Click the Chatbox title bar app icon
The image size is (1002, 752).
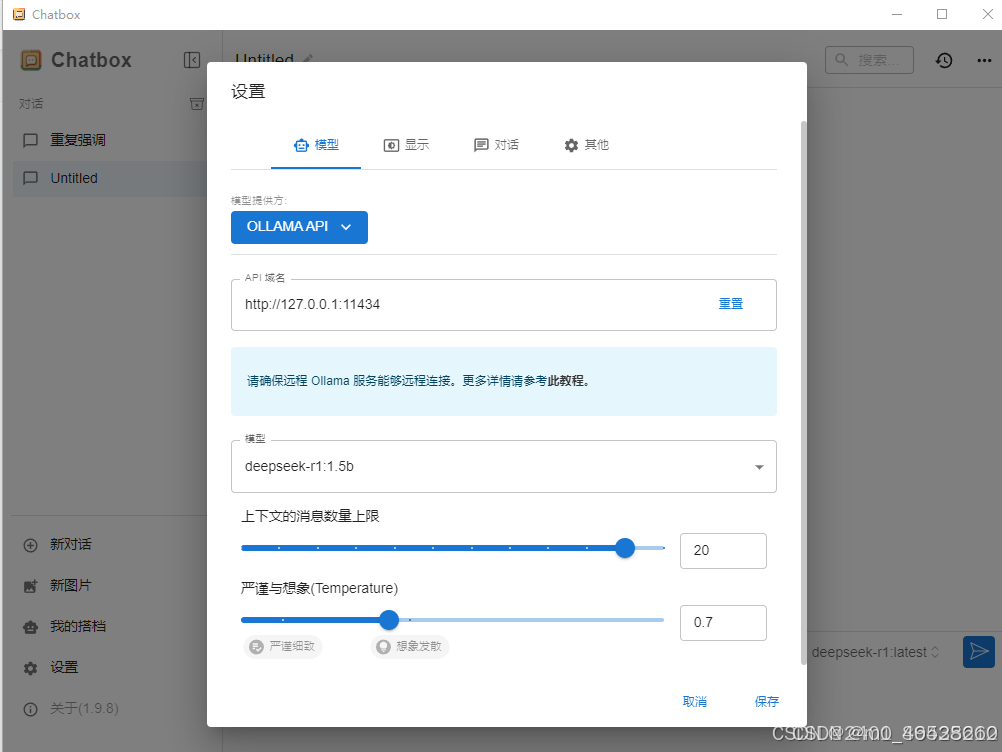tap(19, 14)
